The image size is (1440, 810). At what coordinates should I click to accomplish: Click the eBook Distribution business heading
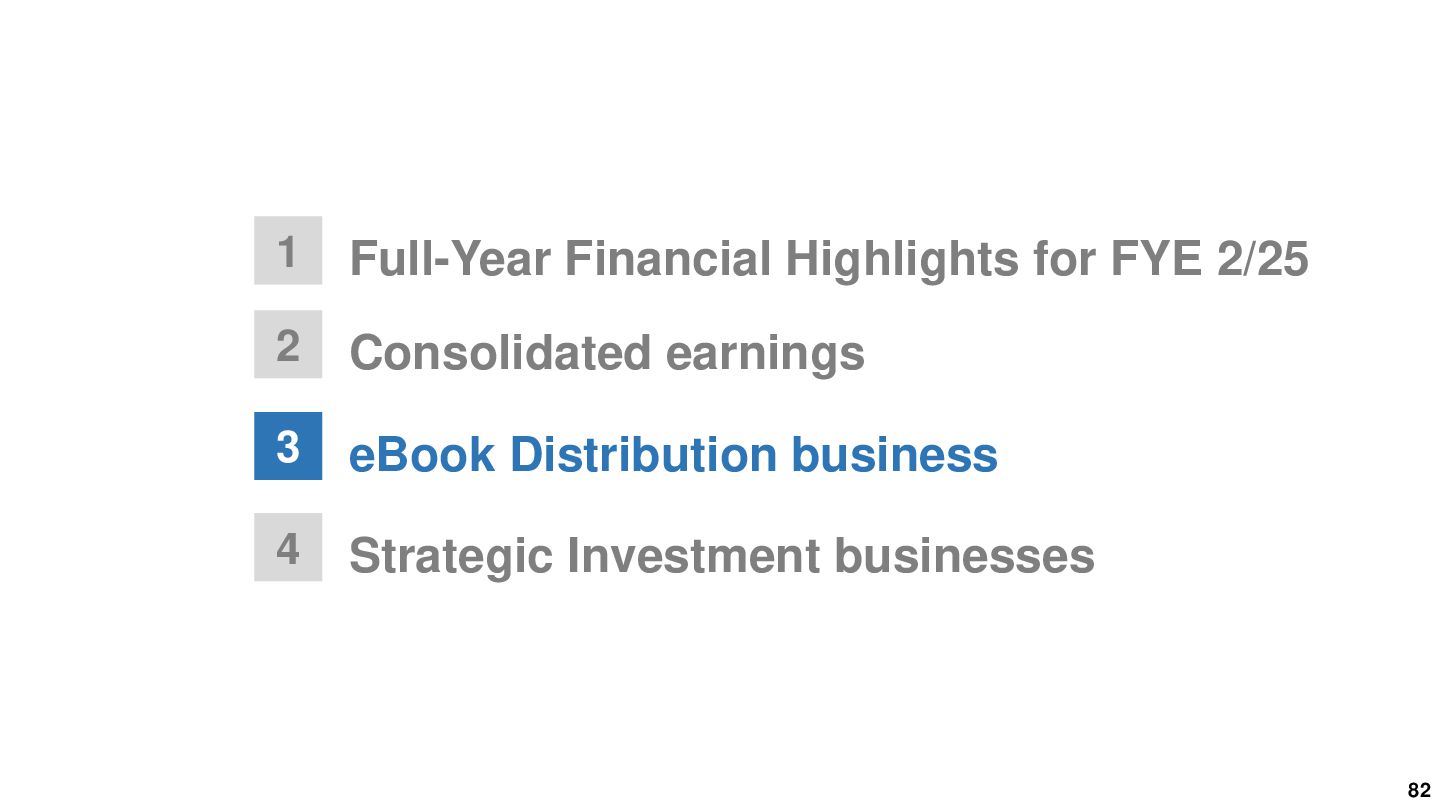point(673,455)
